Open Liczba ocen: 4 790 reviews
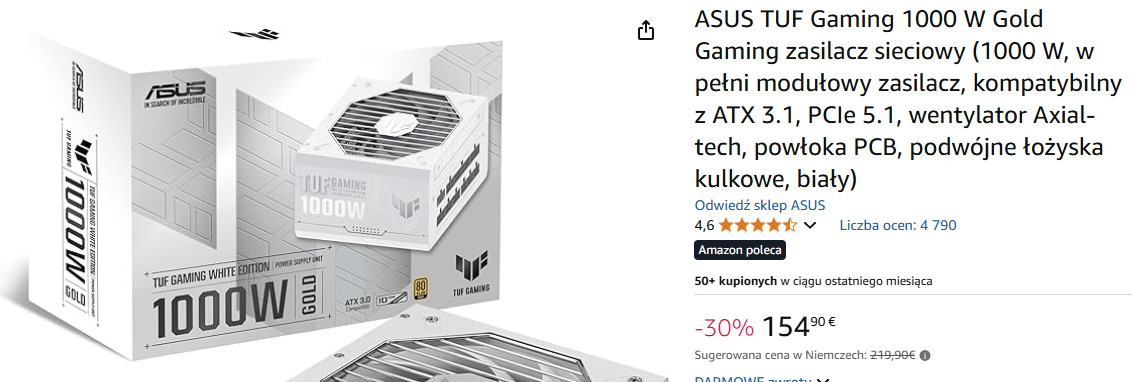1132x382 pixels. tap(897, 225)
